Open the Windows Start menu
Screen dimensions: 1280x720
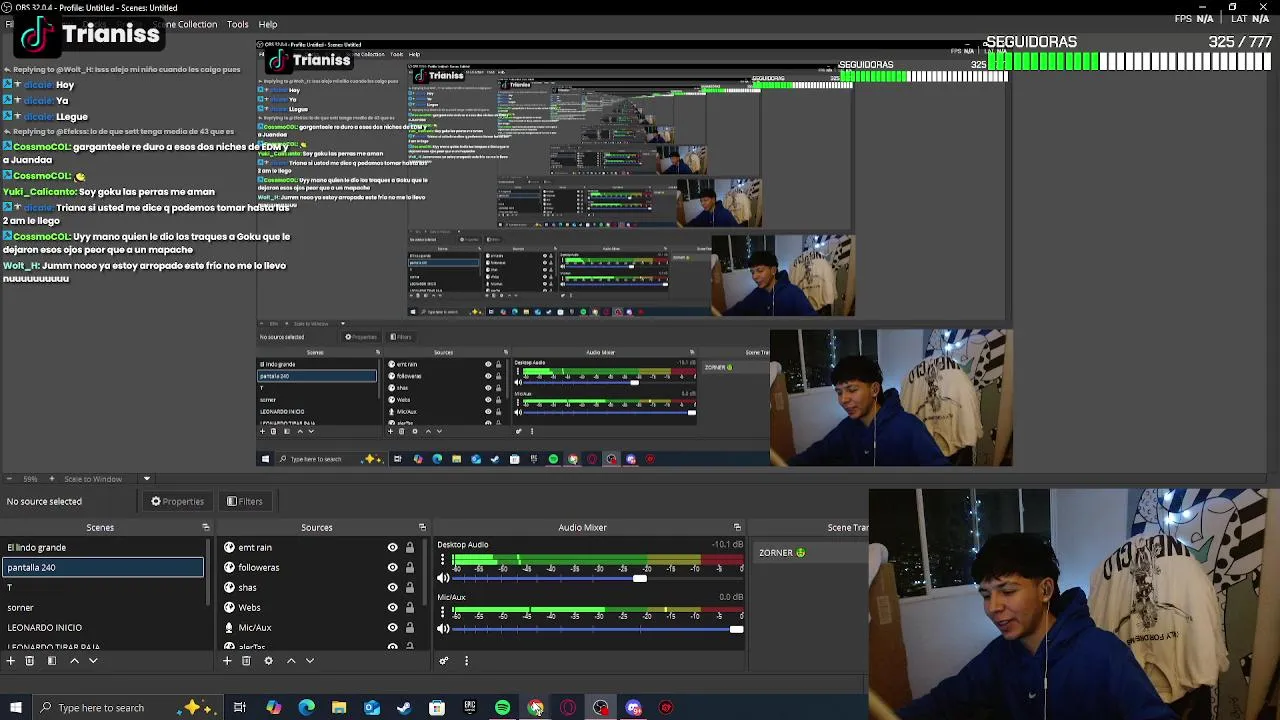coord(15,708)
